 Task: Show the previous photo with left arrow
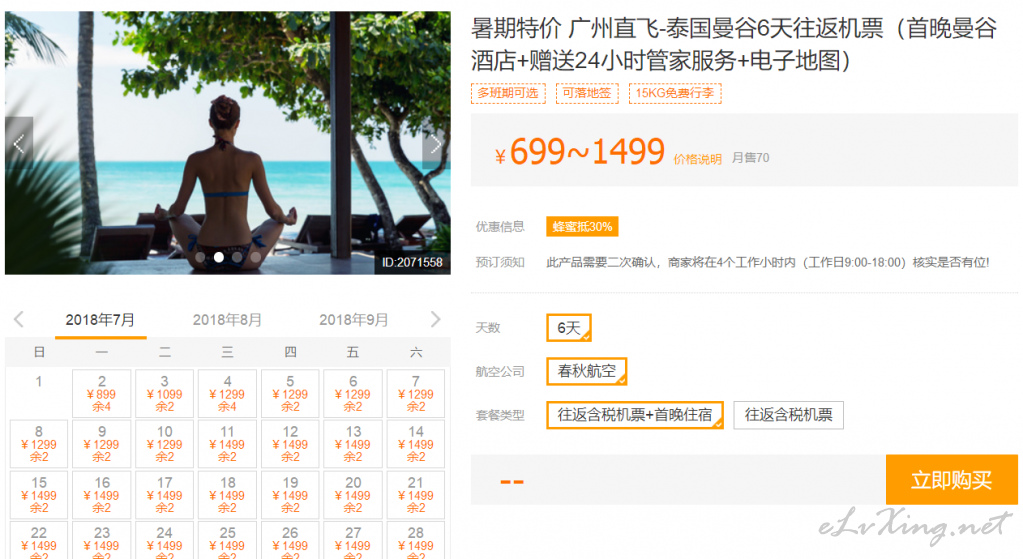pyautogui.click(x=19, y=144)
